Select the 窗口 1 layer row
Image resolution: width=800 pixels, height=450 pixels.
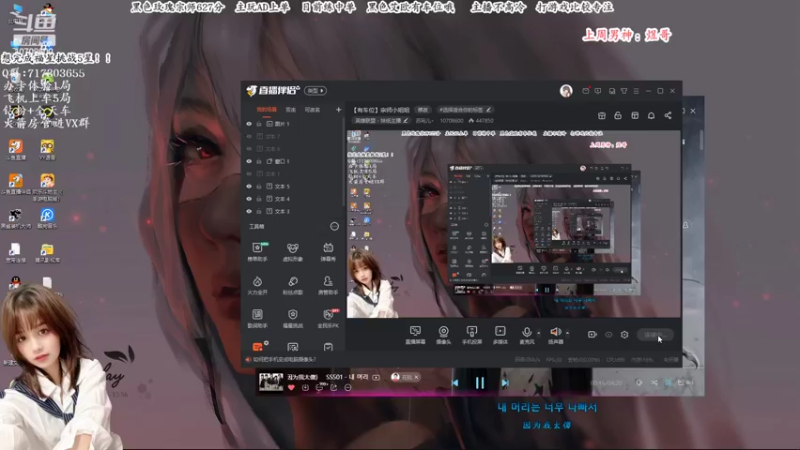tap(293, 161)
